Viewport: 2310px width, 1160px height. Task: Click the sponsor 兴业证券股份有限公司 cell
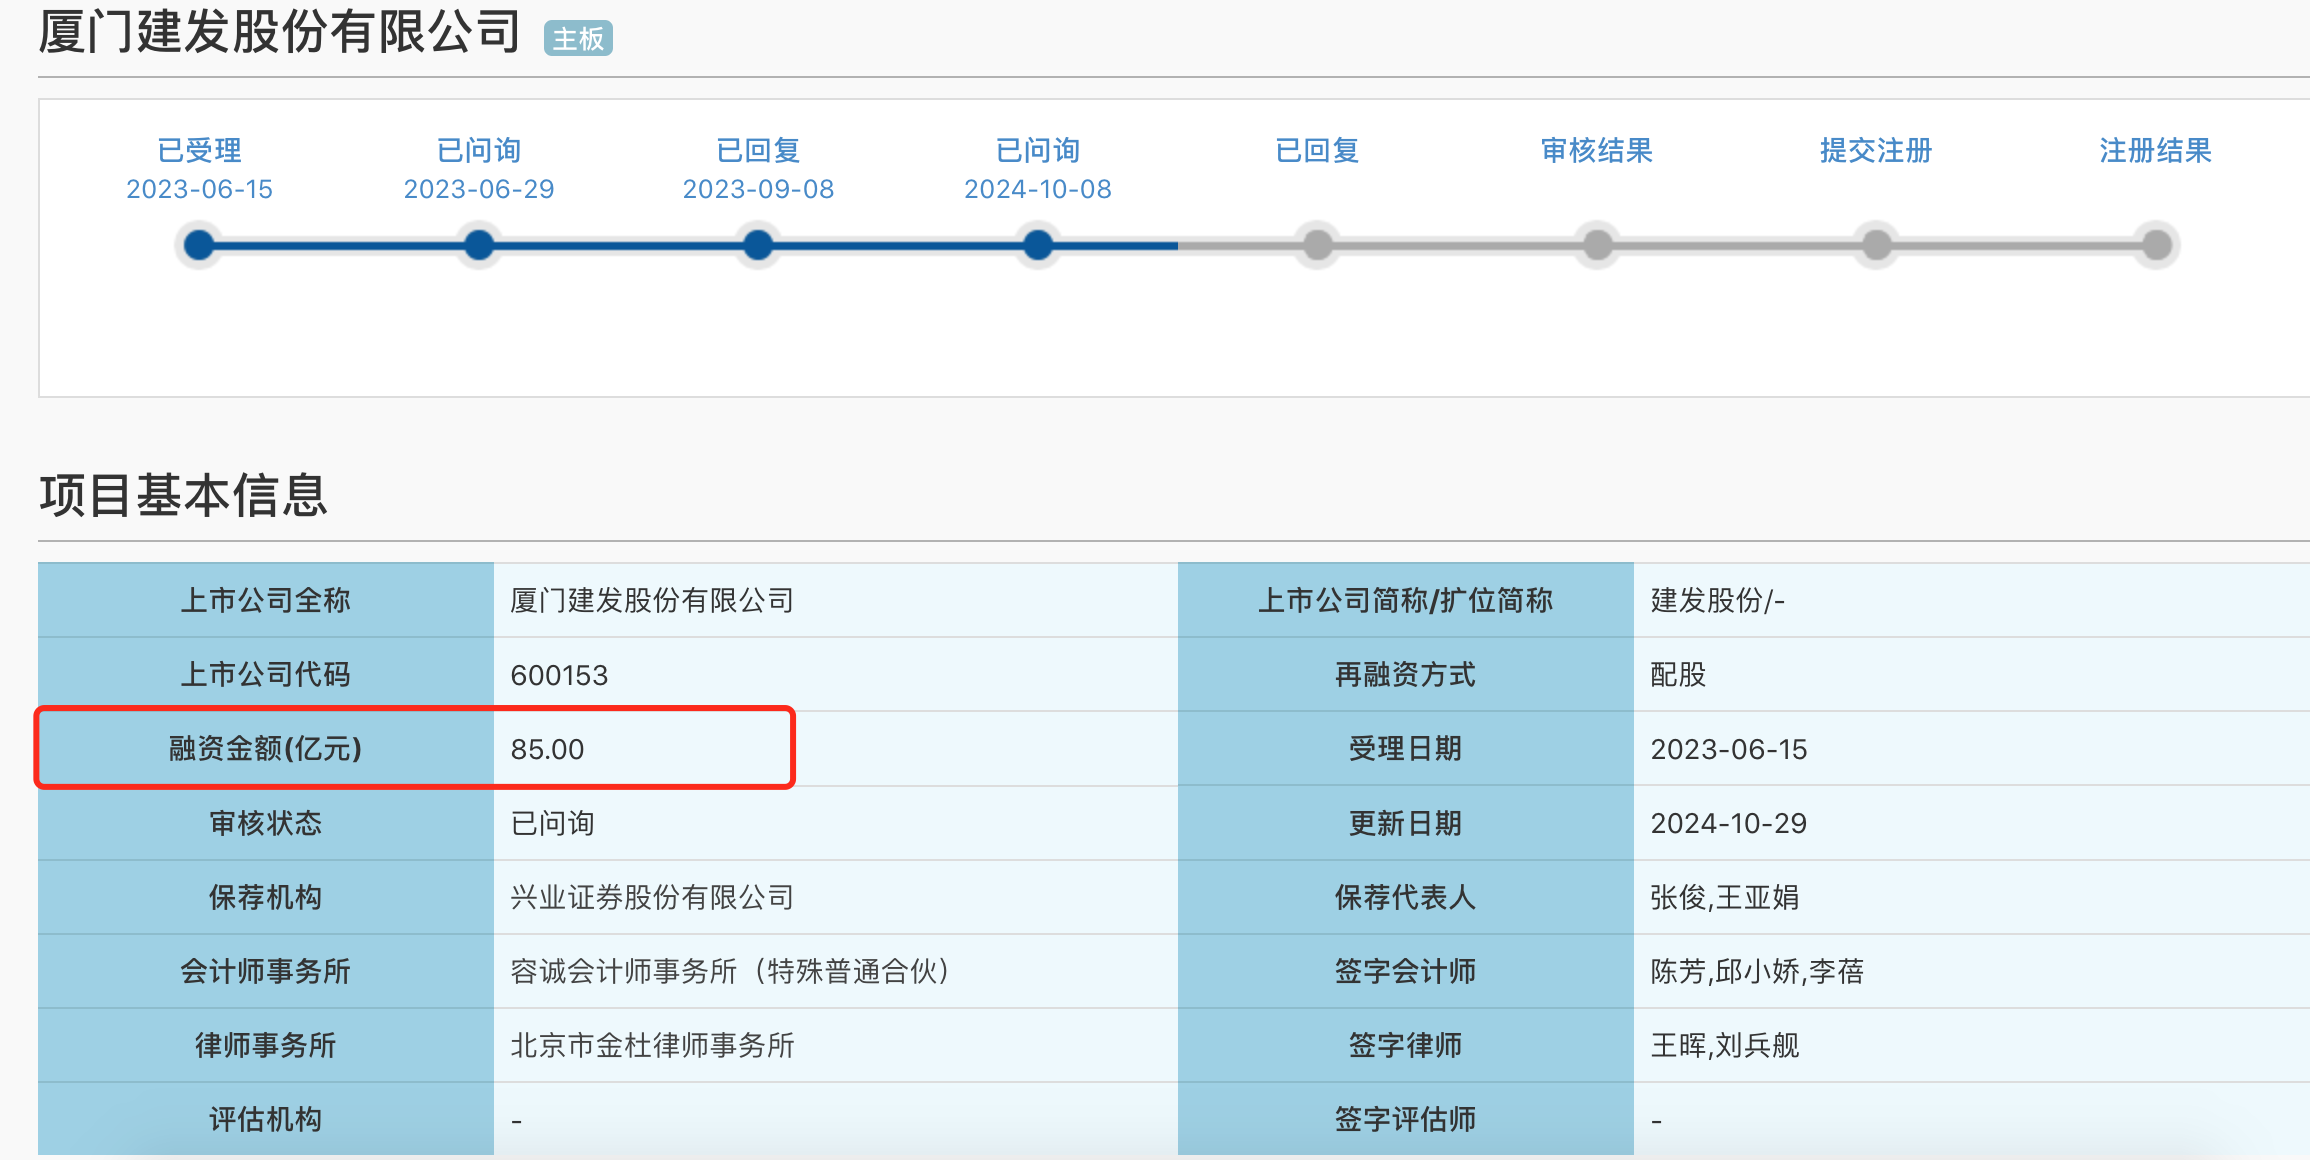(x=652, y=897)
